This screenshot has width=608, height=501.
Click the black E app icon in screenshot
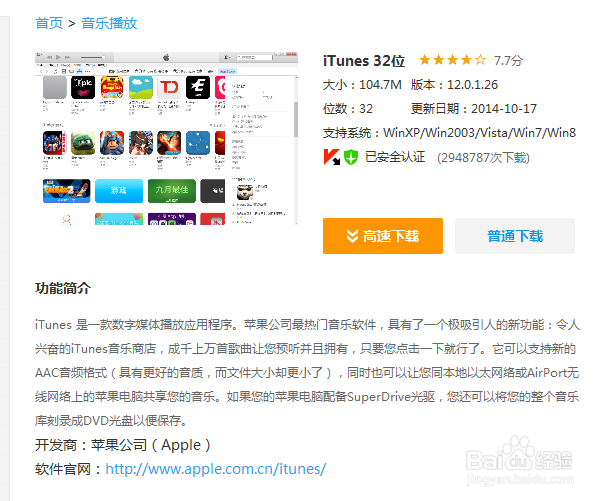coord(198,87)
